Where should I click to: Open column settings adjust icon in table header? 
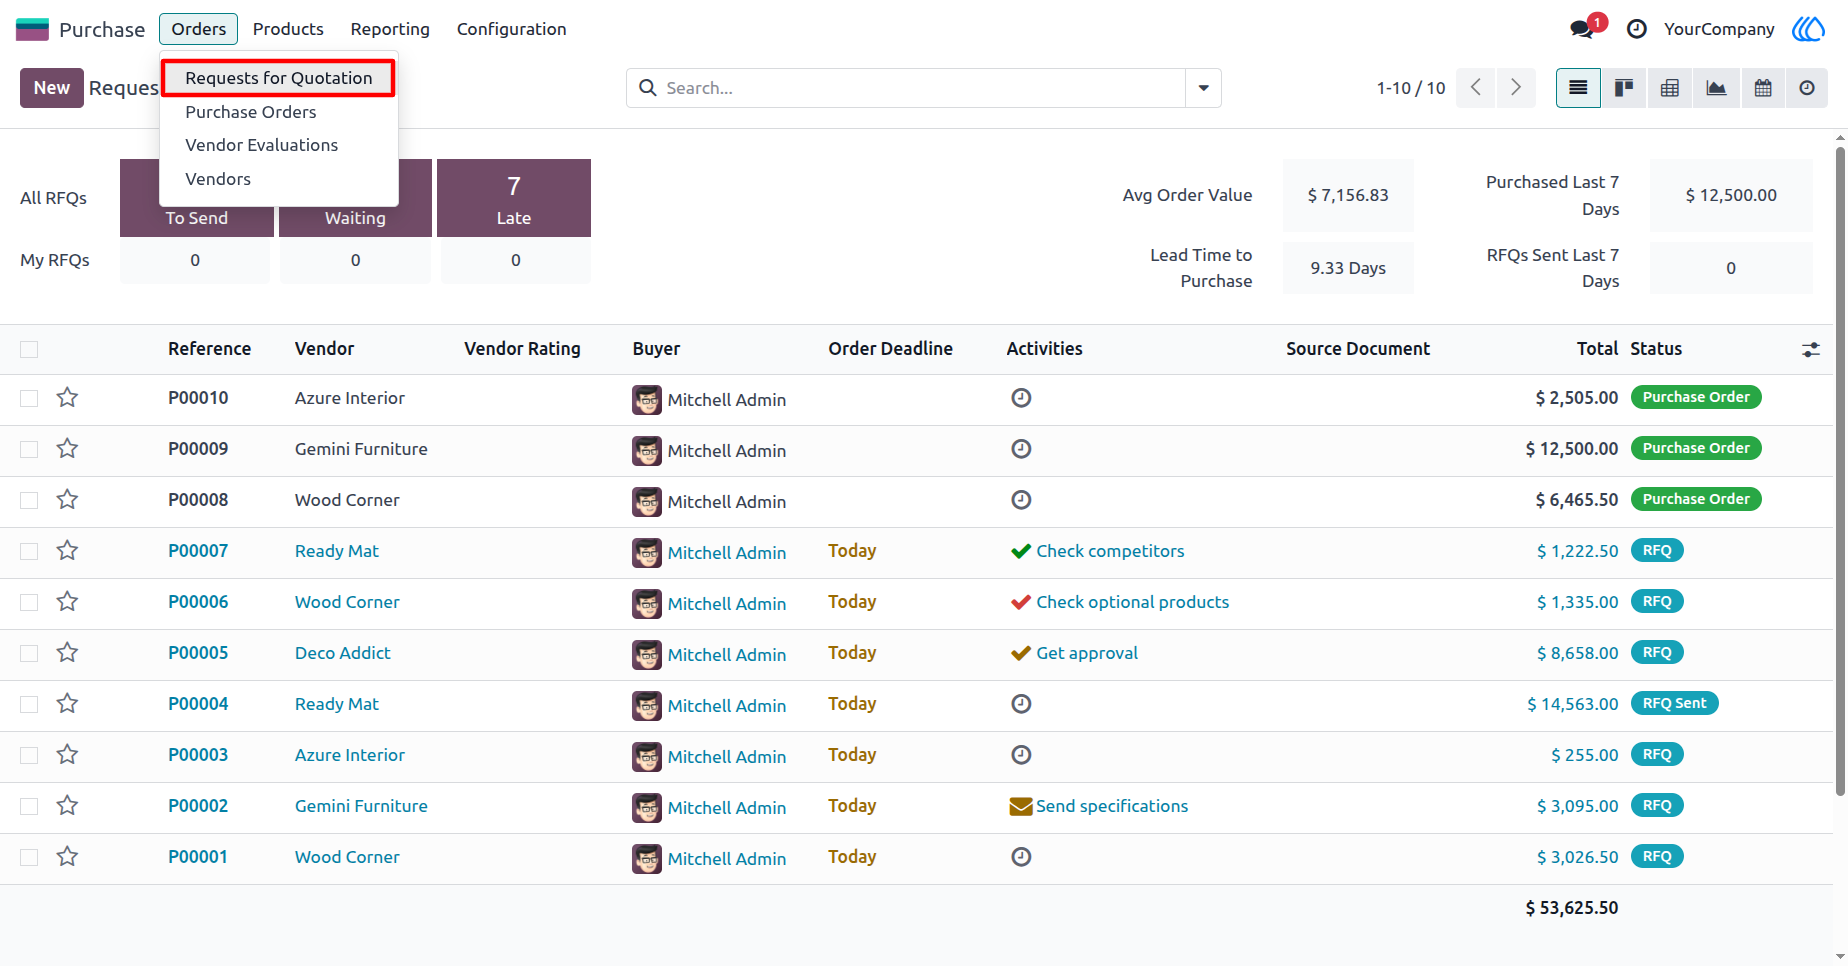point(1811,350)
